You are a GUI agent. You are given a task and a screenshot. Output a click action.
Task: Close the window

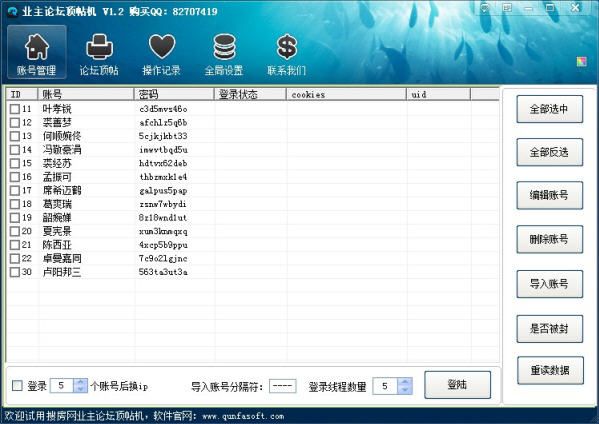(576, 7)
